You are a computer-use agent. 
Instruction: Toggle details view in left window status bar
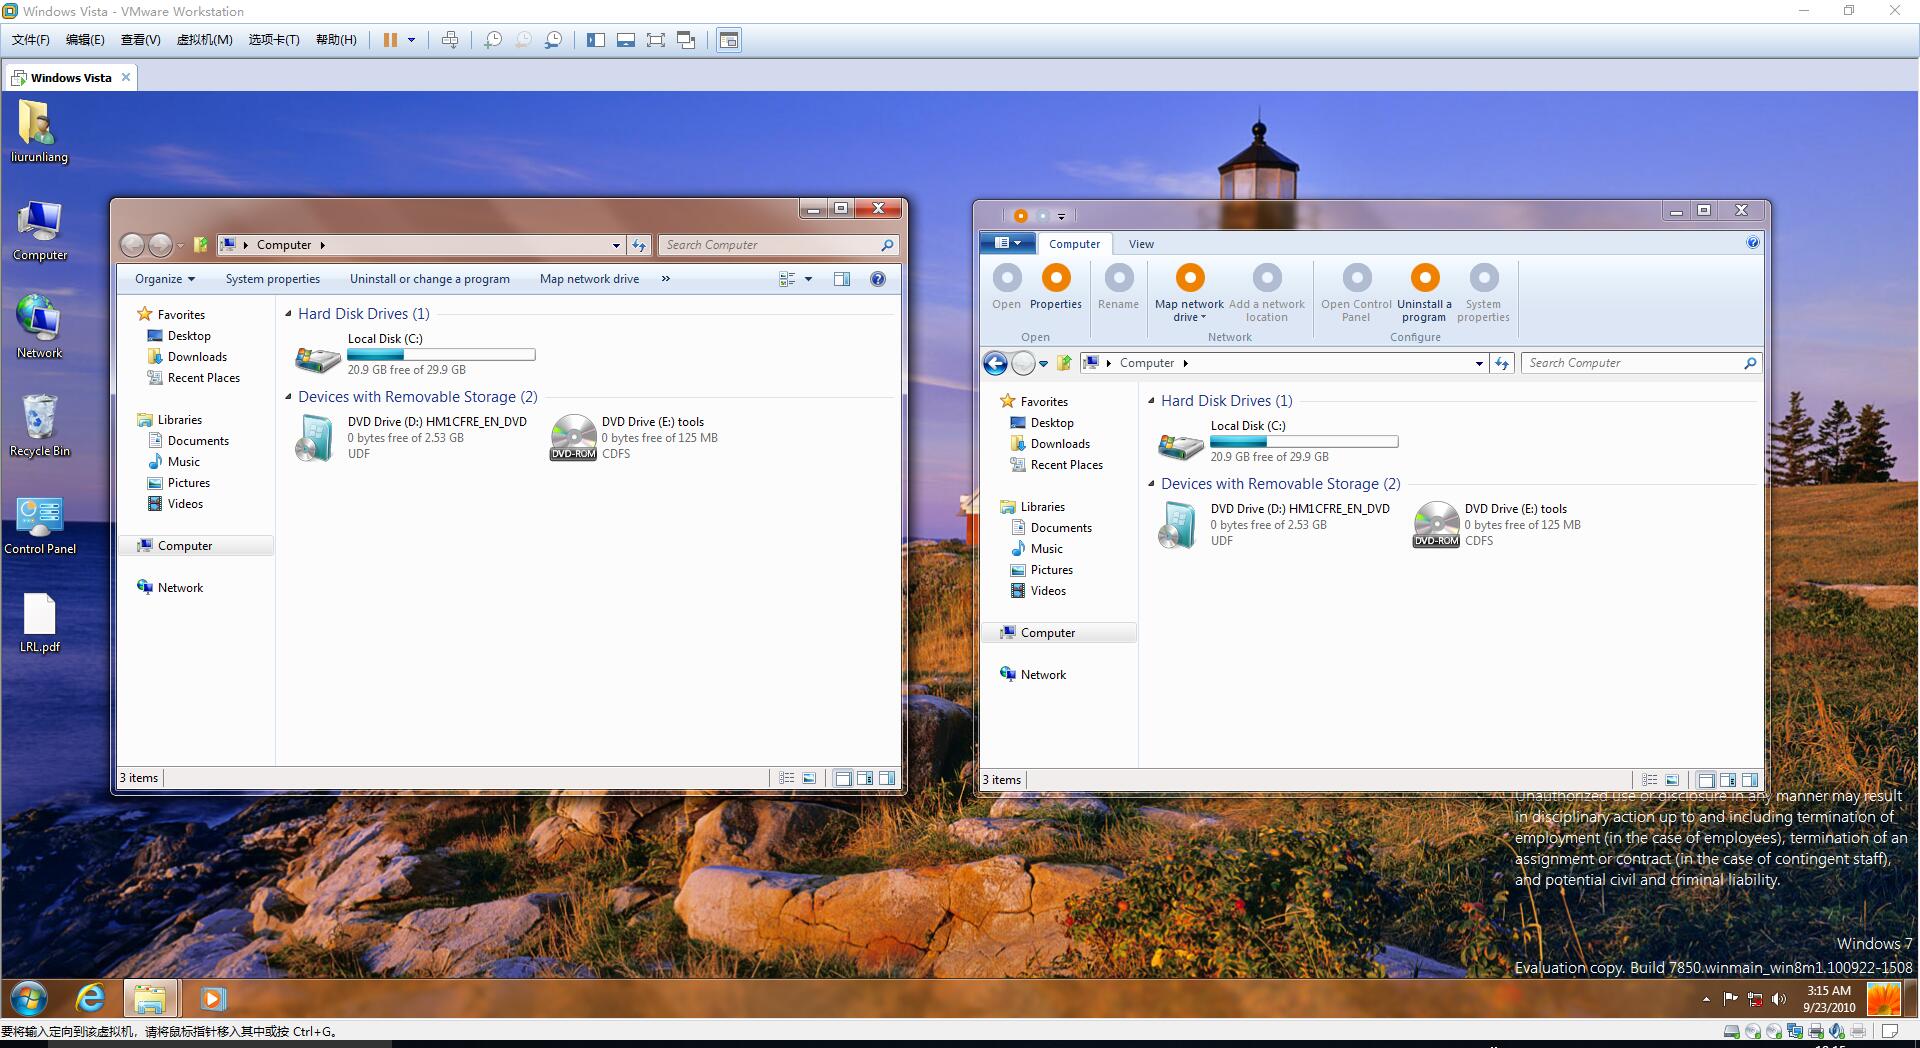(787, 778)
